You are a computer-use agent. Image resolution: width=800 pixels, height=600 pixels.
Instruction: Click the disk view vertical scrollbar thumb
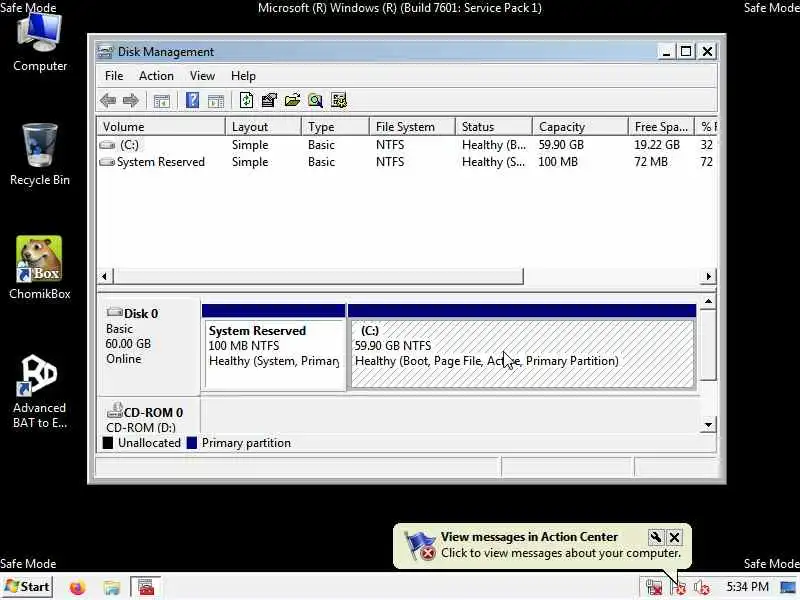(708, 344)
